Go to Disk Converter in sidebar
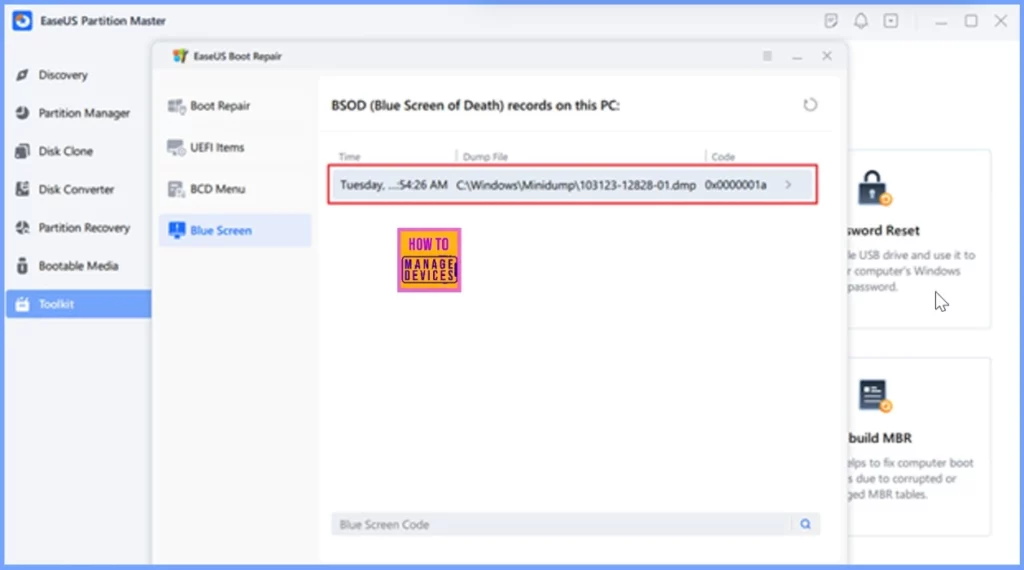Viewport: 1024px width, 570px height. (78, 189)
